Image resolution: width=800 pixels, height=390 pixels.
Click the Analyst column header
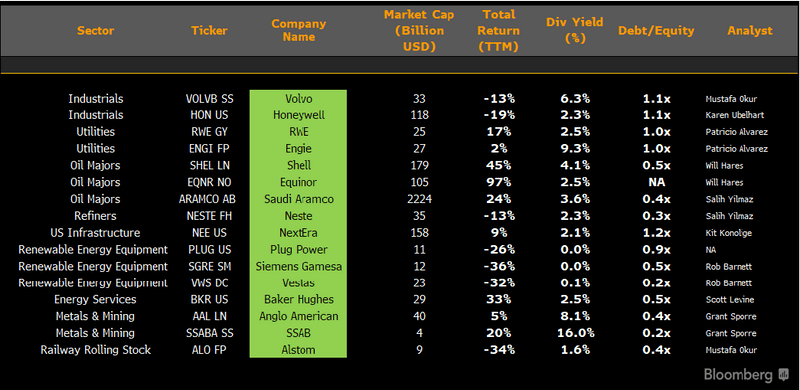point(750,31)
